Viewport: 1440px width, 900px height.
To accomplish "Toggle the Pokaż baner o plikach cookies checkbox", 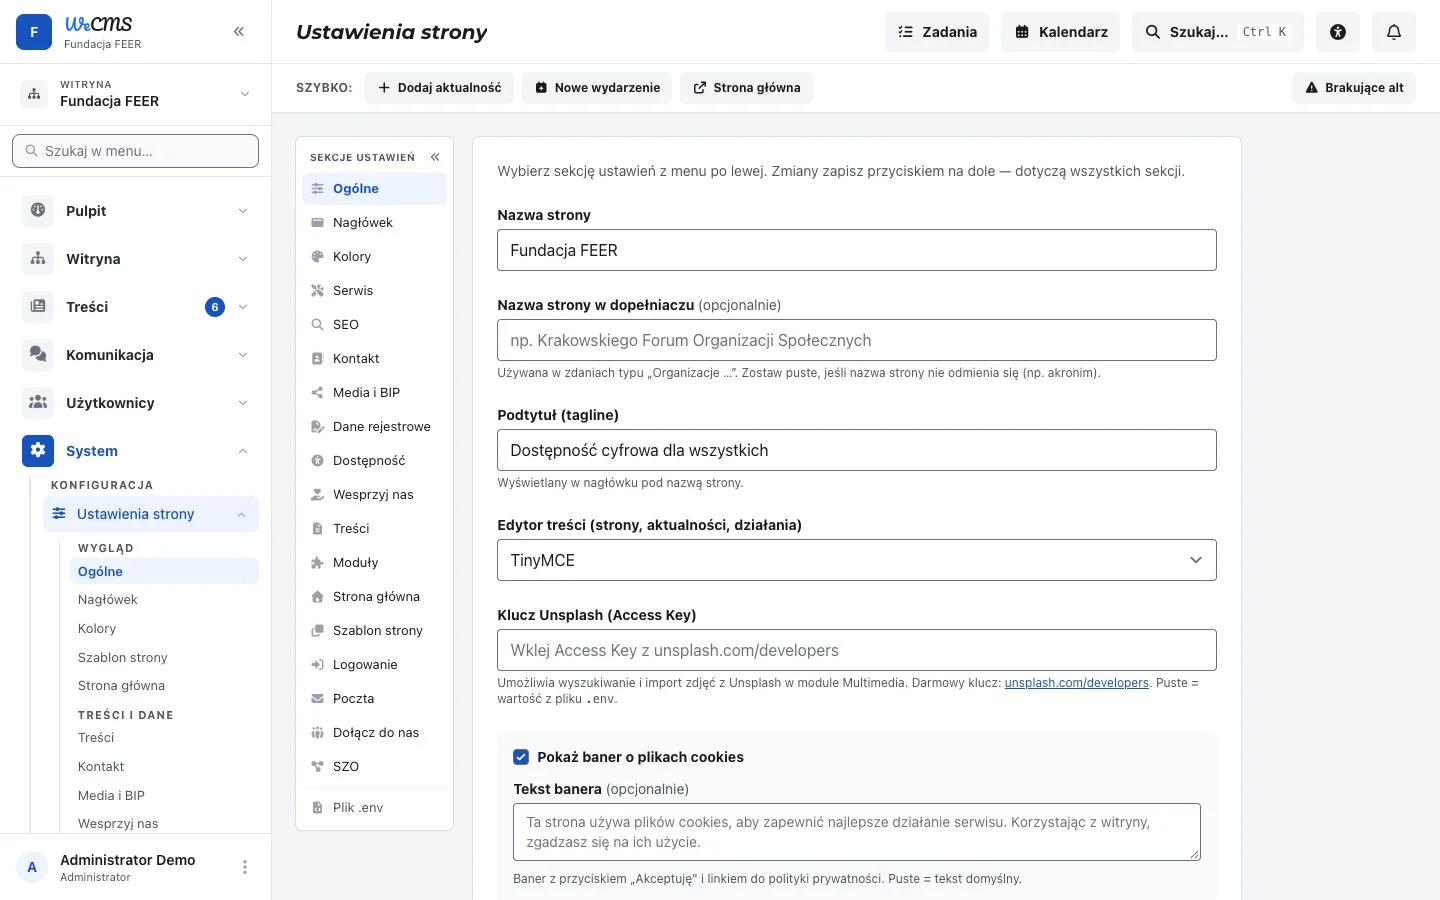I will click(x=521, y=757).
